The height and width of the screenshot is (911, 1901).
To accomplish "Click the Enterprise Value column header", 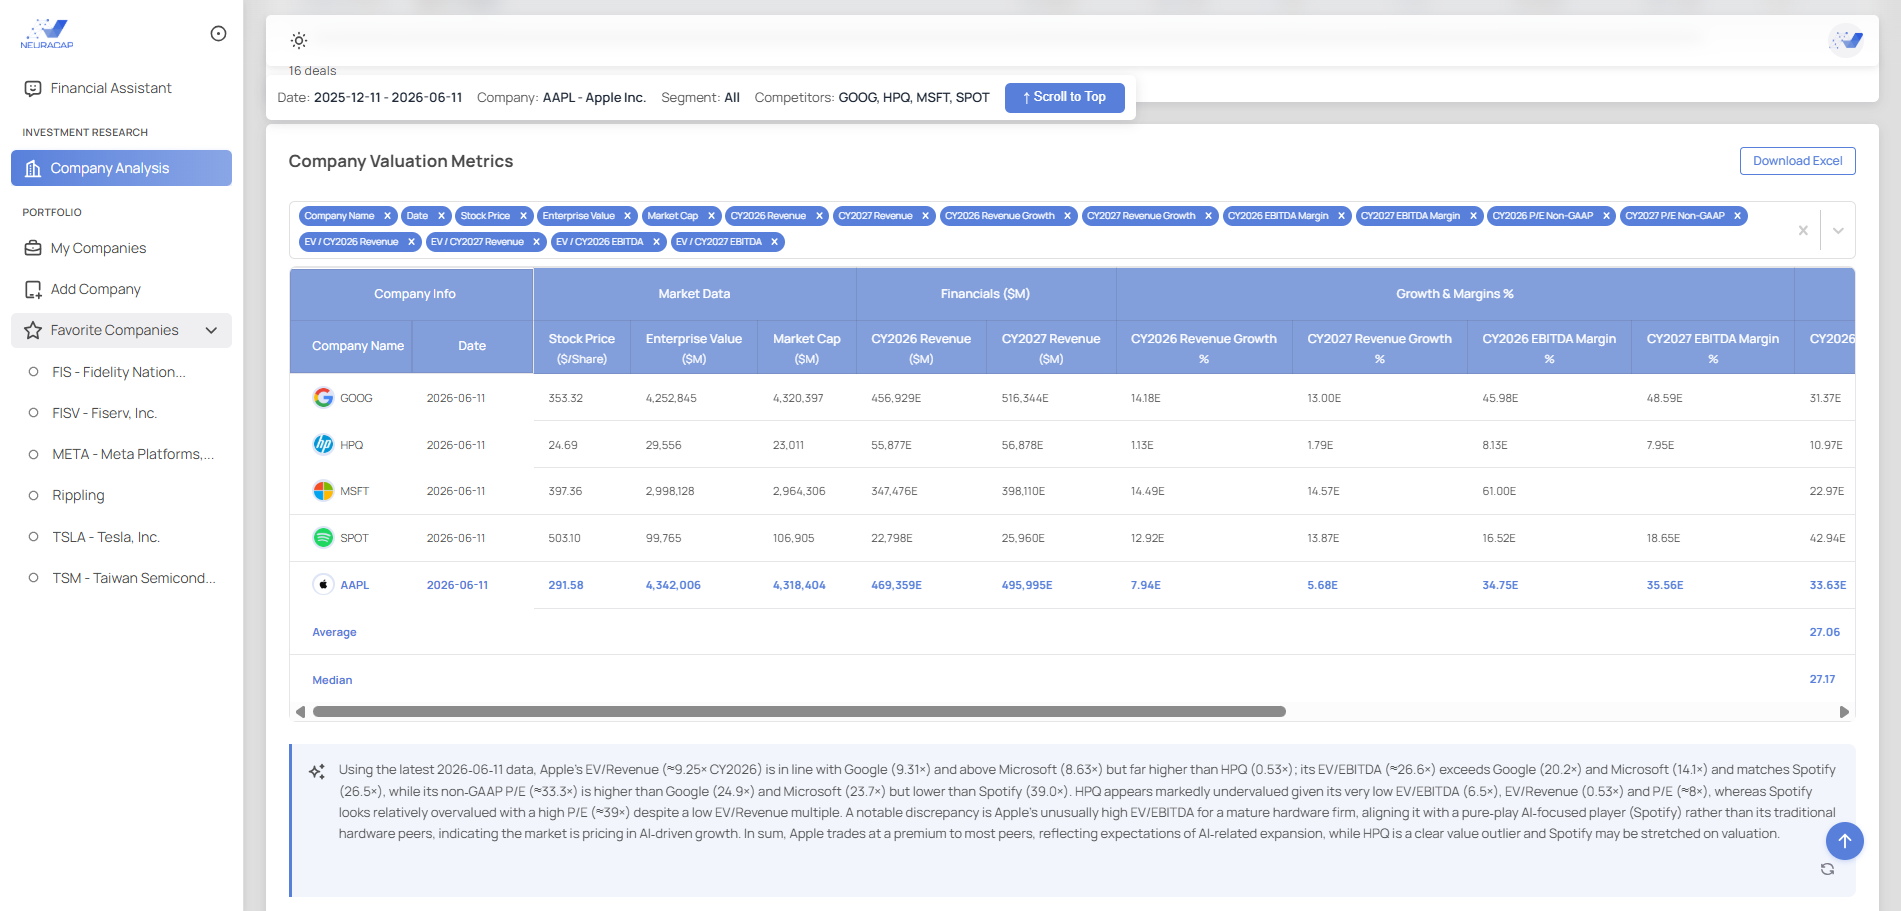I will click(x=694, y=348).
